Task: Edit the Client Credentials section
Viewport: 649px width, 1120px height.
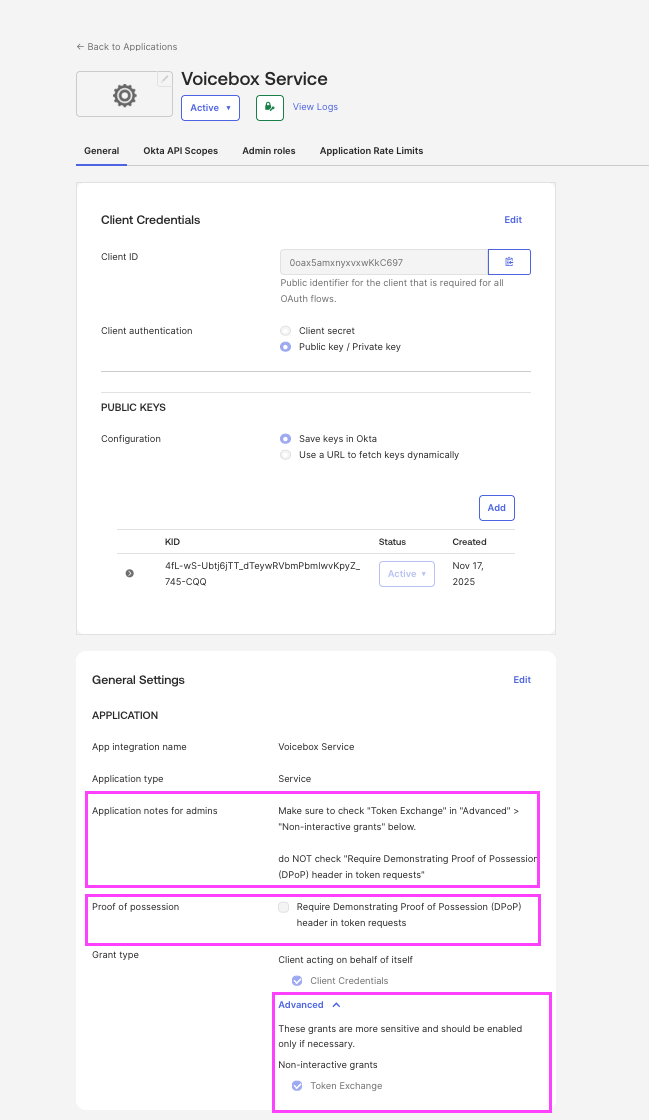Action: click(513, 219)
